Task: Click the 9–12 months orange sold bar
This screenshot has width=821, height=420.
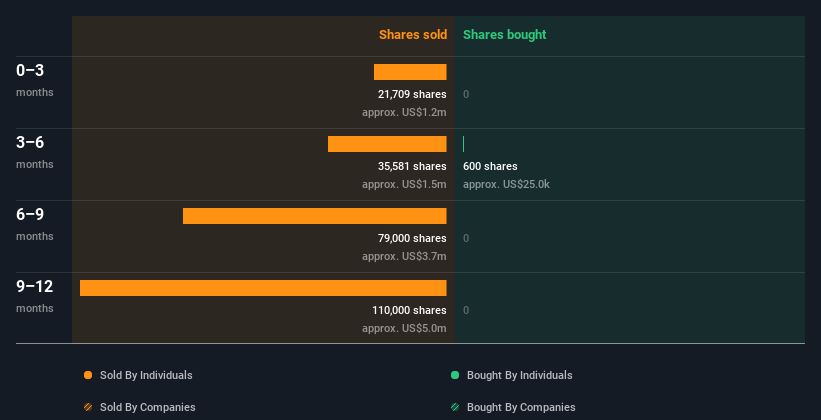Action: point(263,288)
